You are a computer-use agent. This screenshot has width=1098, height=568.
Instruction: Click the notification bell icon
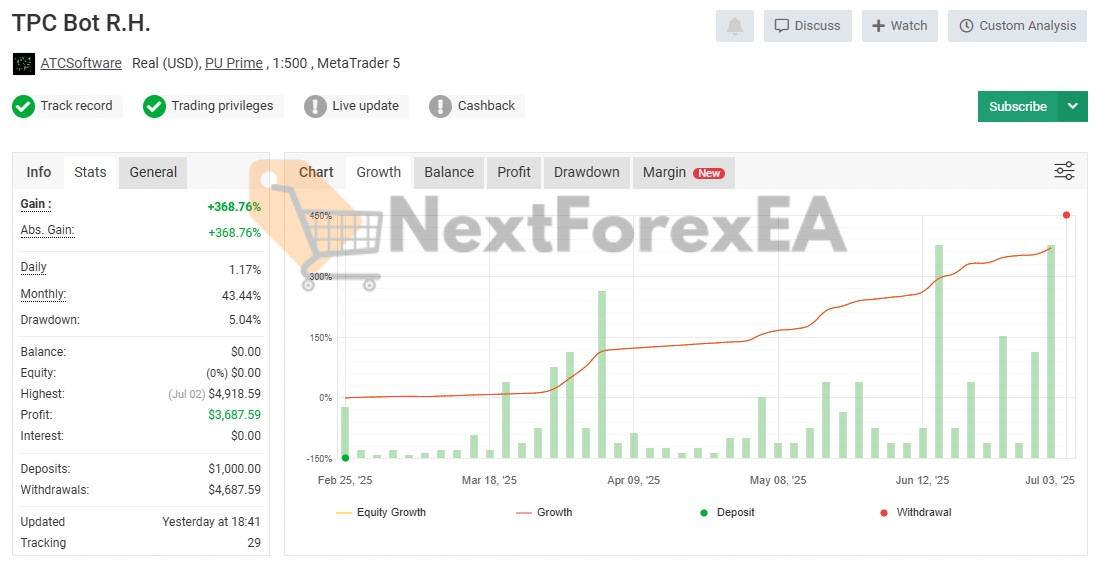(734, 26)
